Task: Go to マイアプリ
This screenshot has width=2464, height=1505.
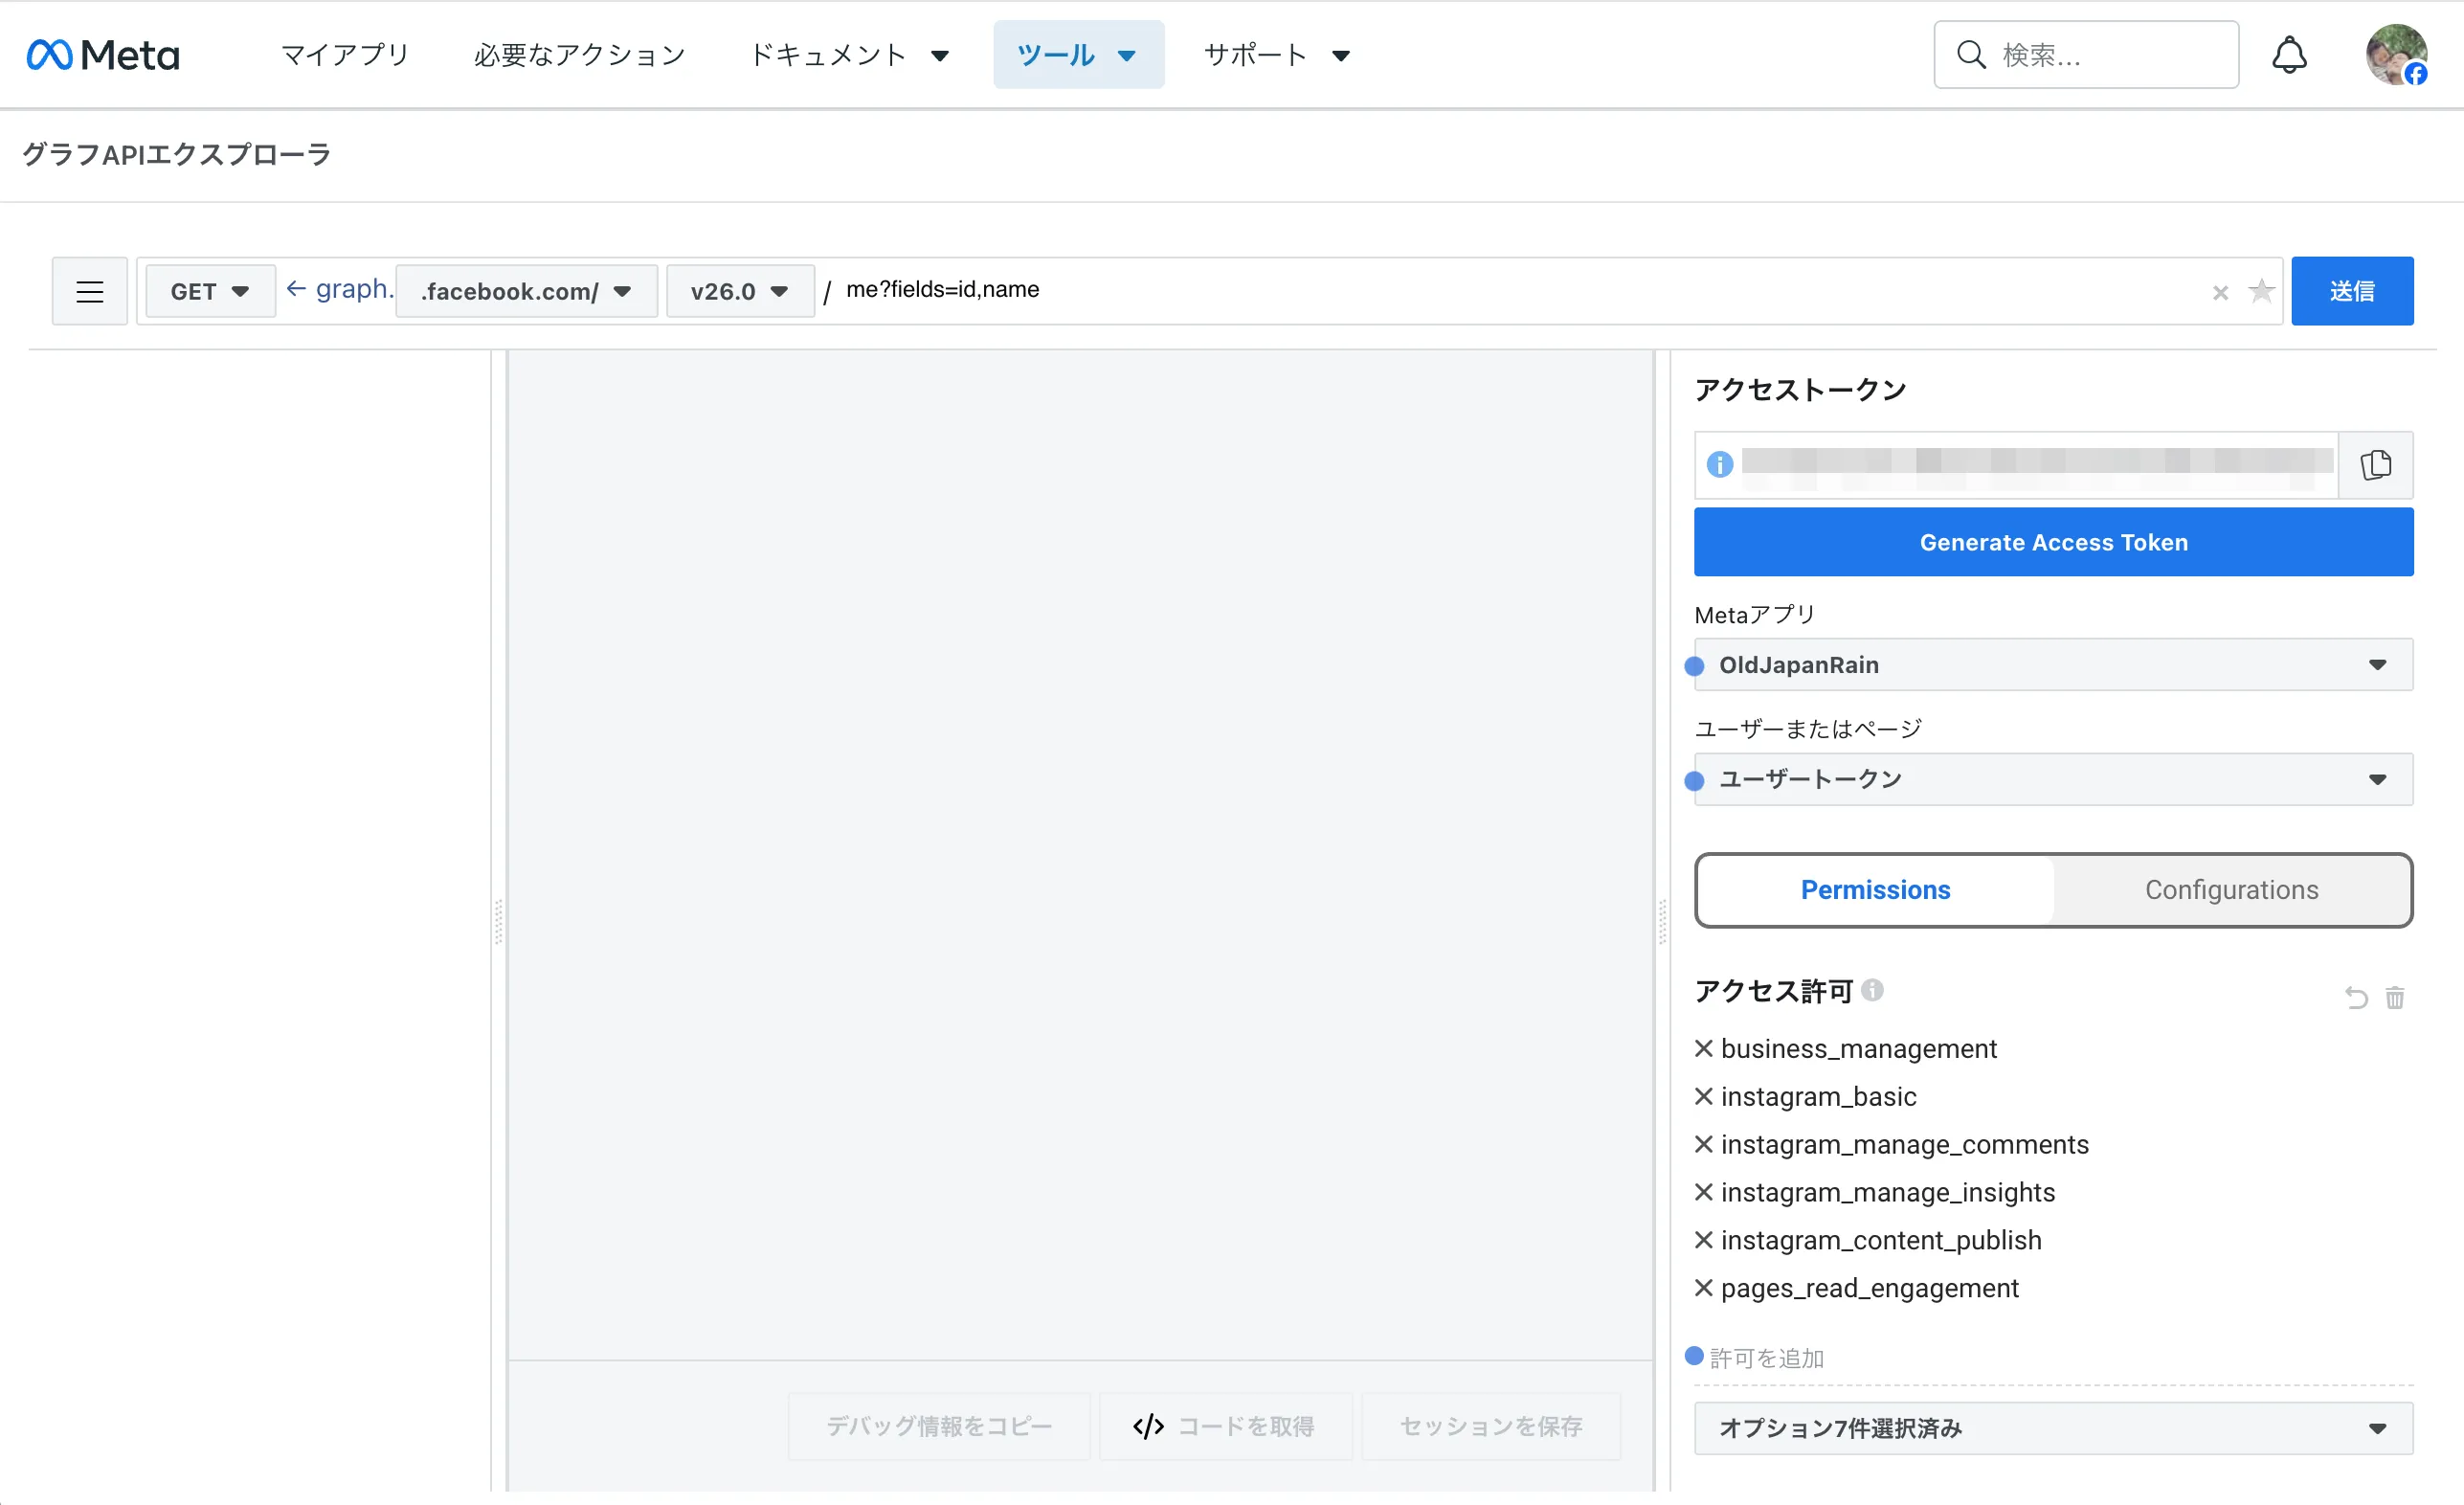Action: click(345, 54)
